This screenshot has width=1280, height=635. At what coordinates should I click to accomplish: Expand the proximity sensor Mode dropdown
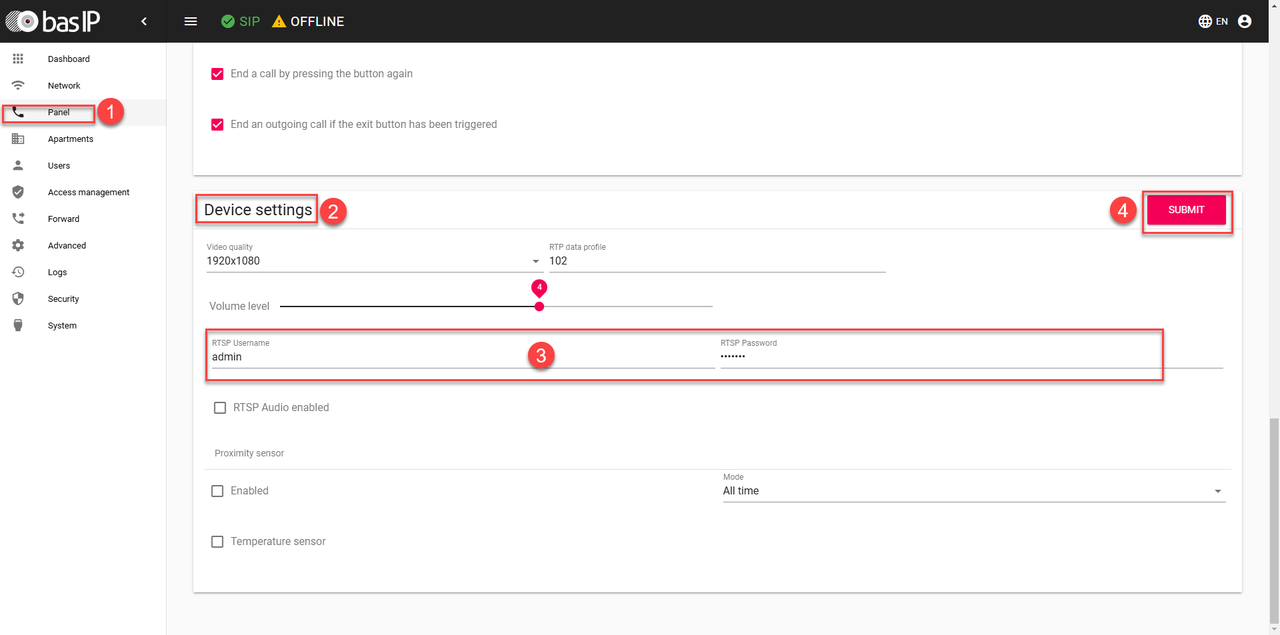pos(972,491)
